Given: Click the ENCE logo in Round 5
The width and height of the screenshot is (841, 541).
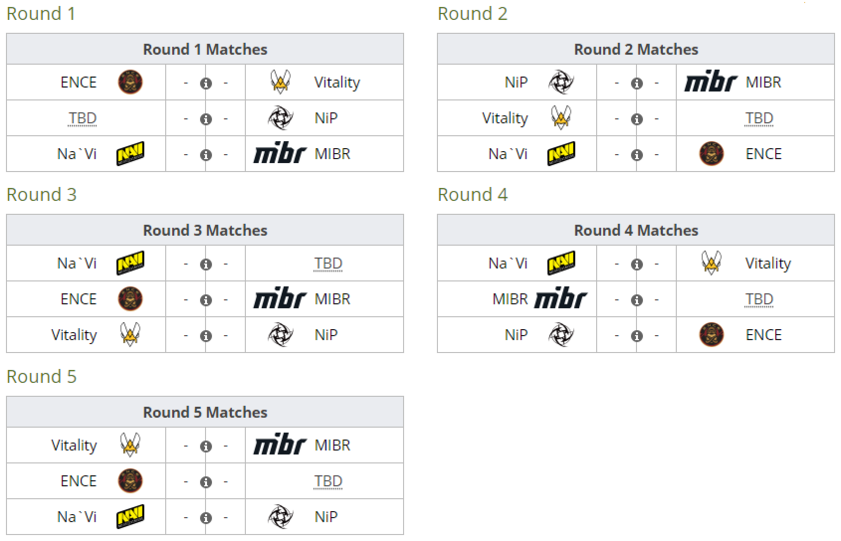Looking at the screenshot, I should coord(130,480).
